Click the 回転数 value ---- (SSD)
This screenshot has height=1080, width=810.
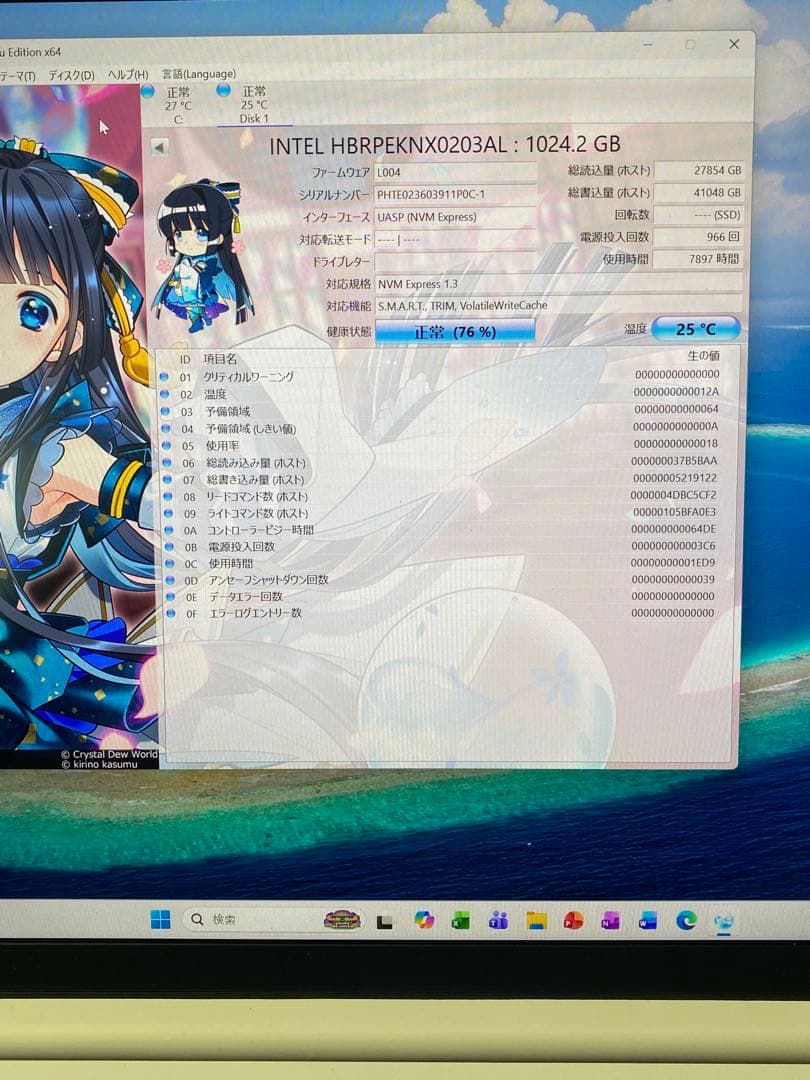(698, 215)
